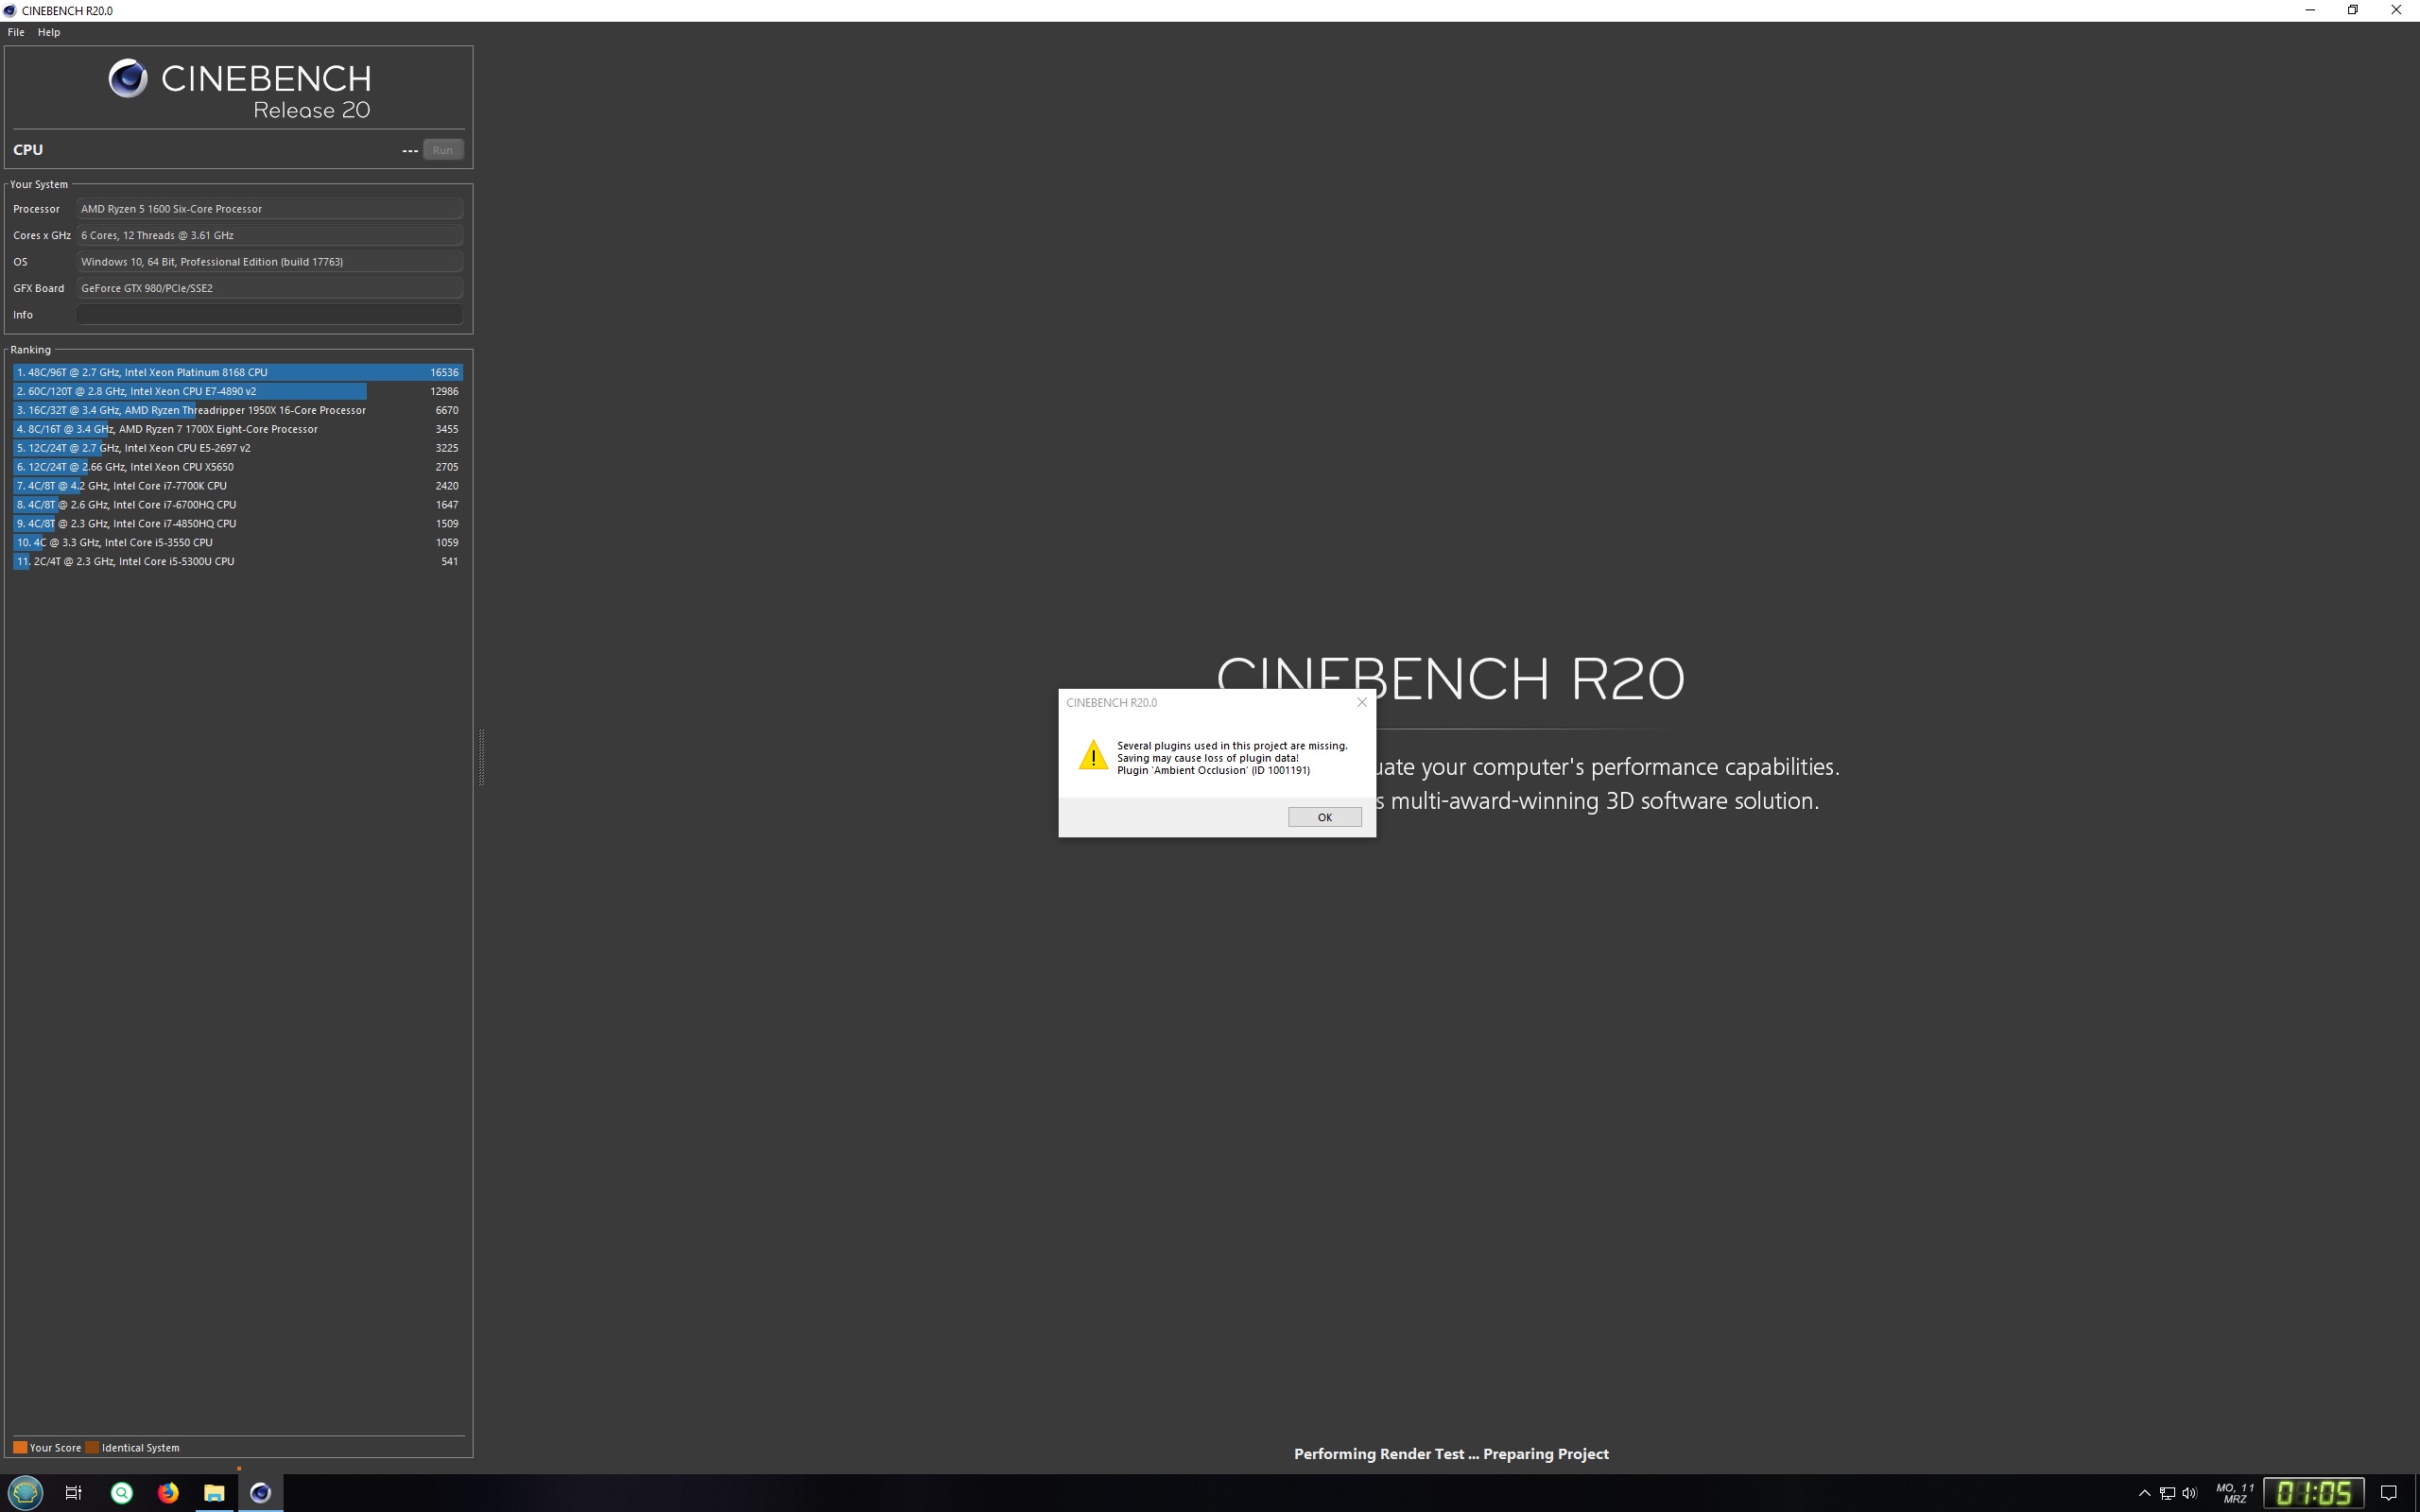Click the green digital clock in taskbar

coord(2314,1493)
